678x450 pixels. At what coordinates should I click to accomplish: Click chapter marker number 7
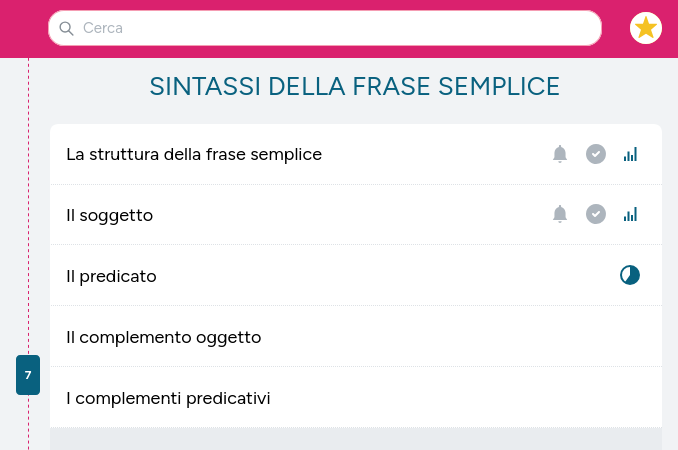(28, 375)
